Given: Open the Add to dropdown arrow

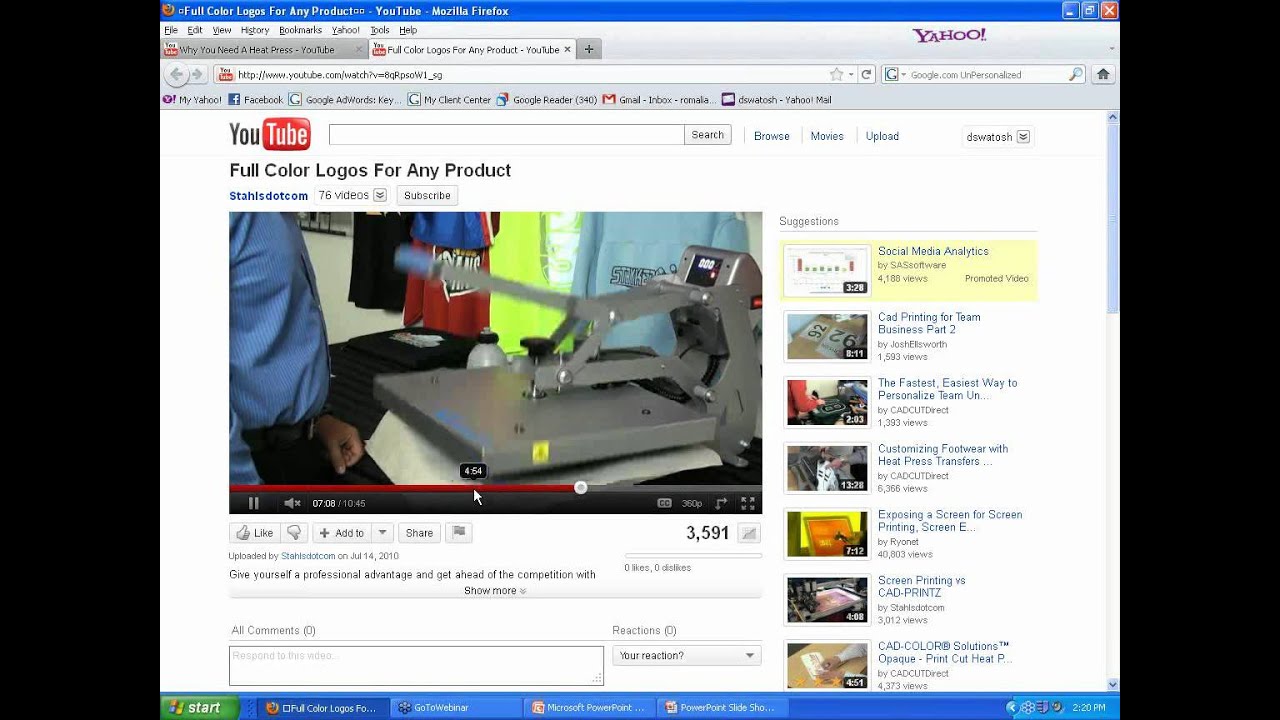Looking at the screenshot, I should click(381, 533).
